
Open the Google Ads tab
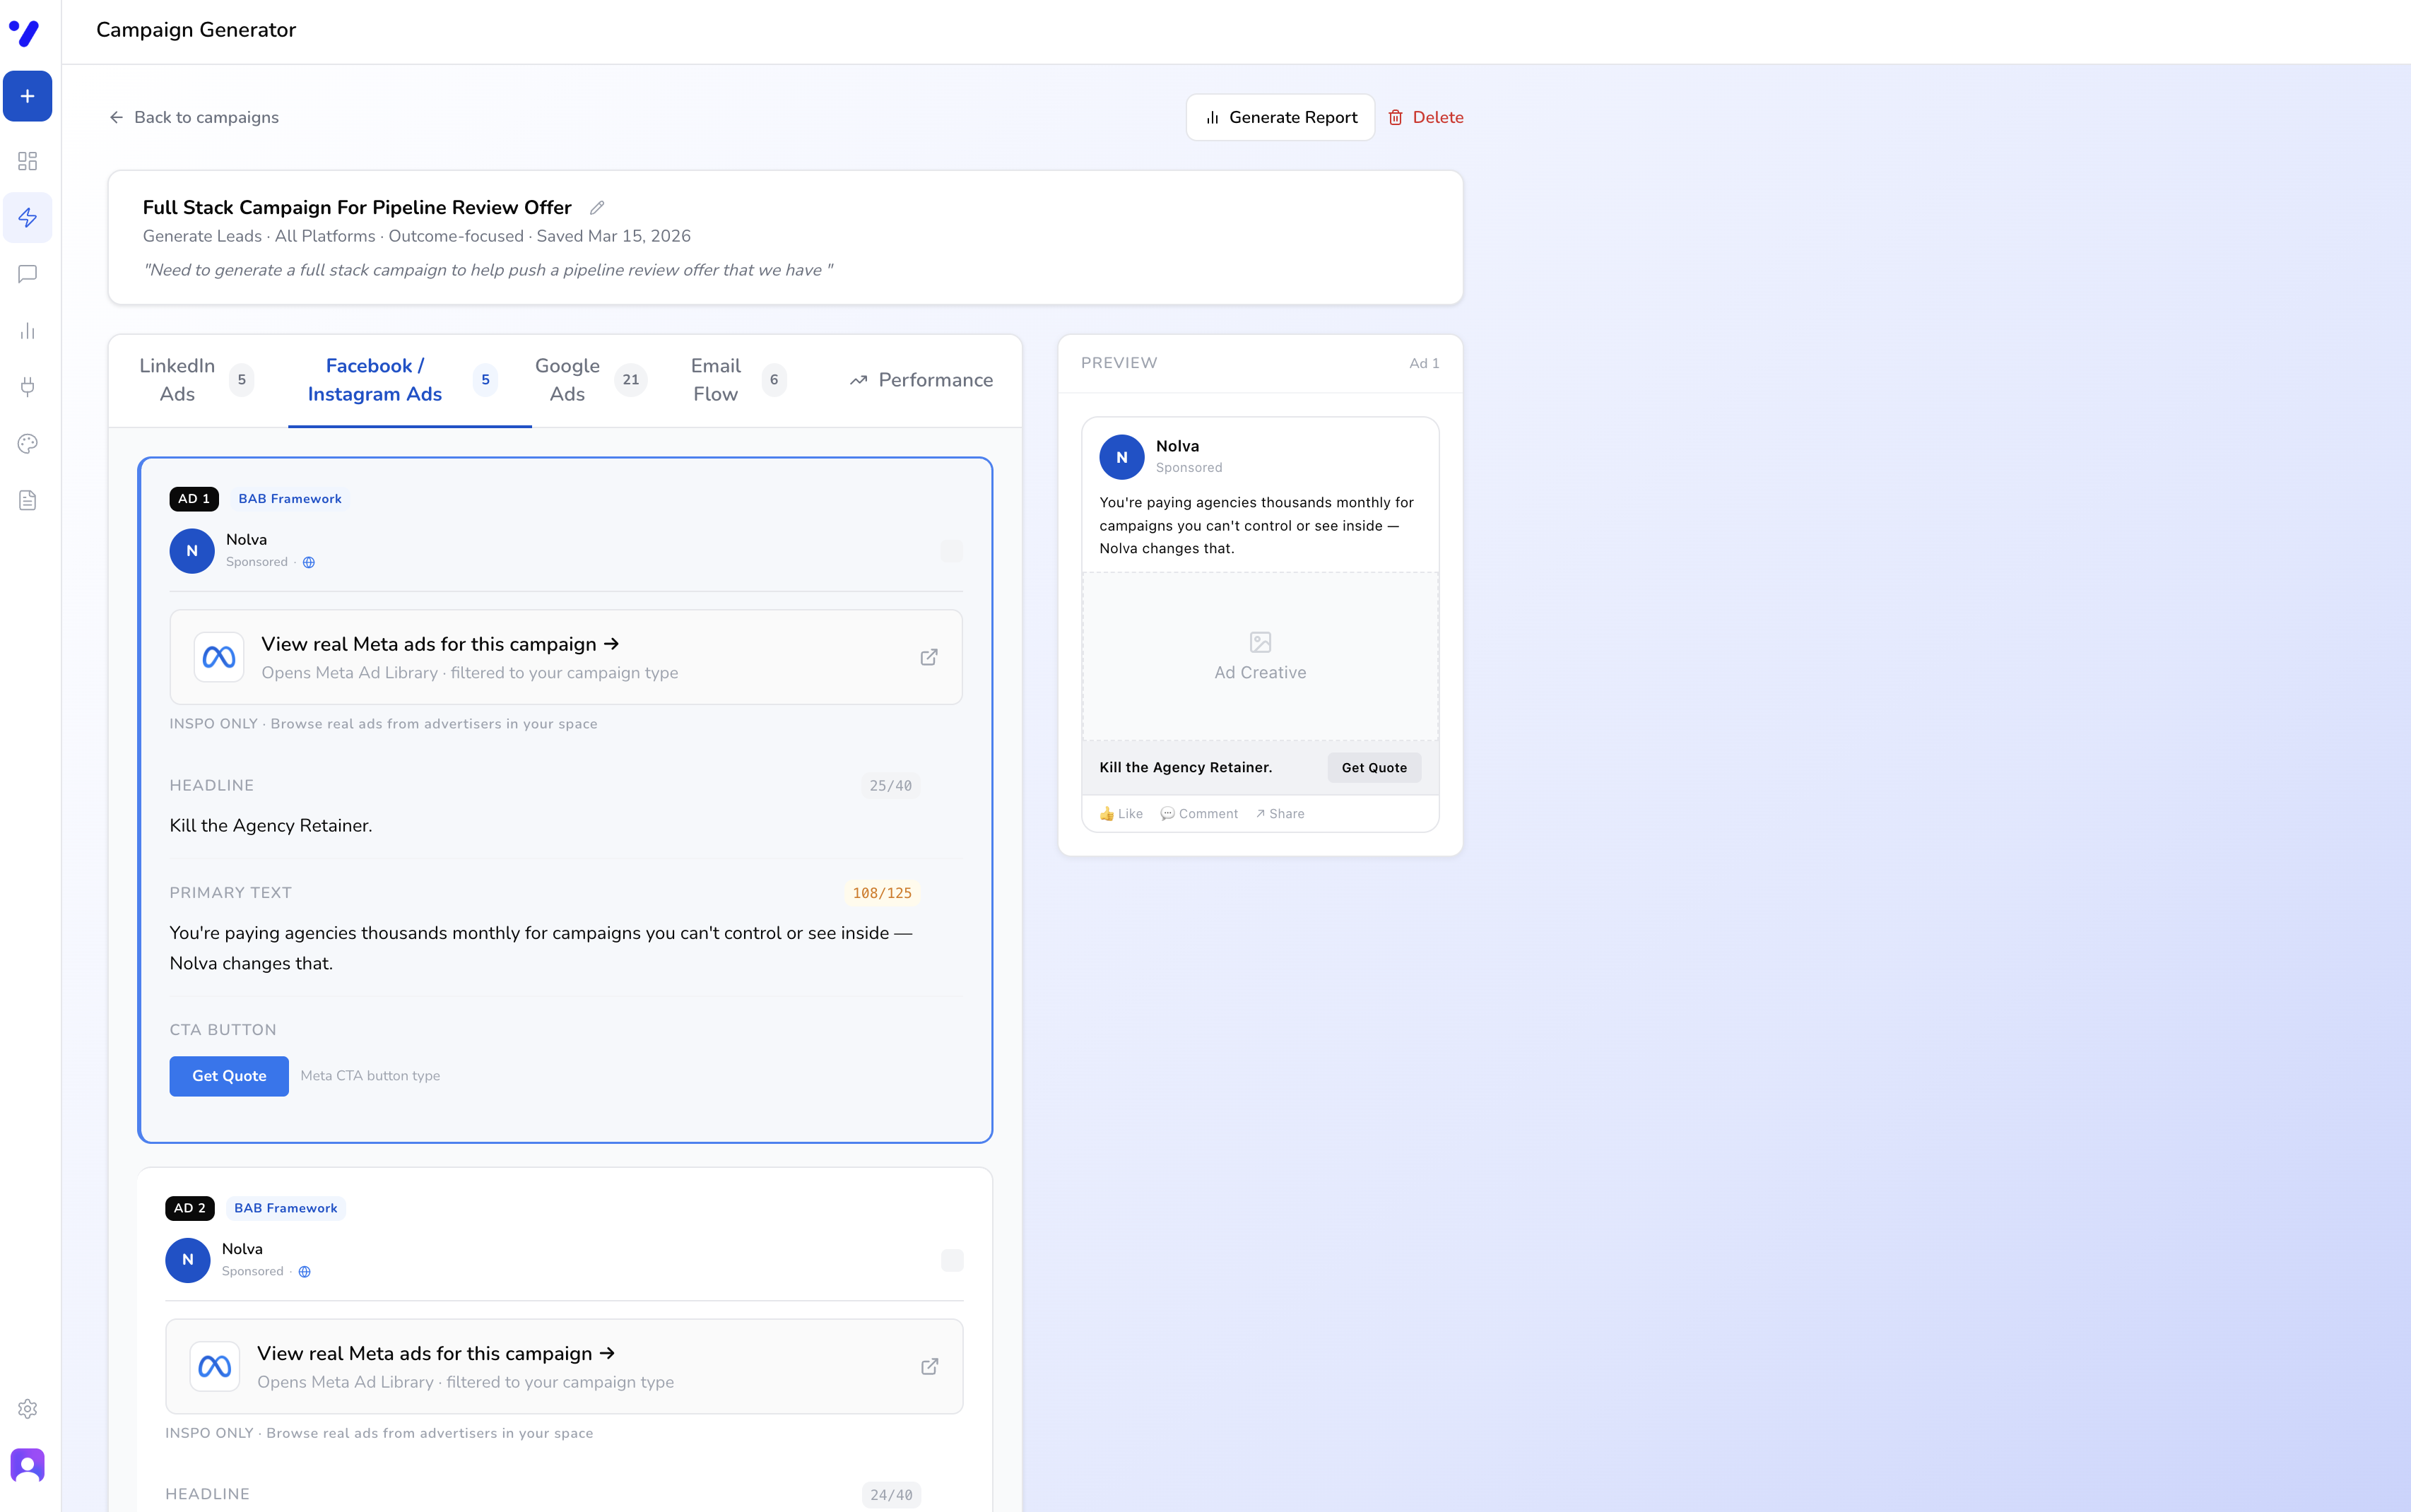point(566,380)
